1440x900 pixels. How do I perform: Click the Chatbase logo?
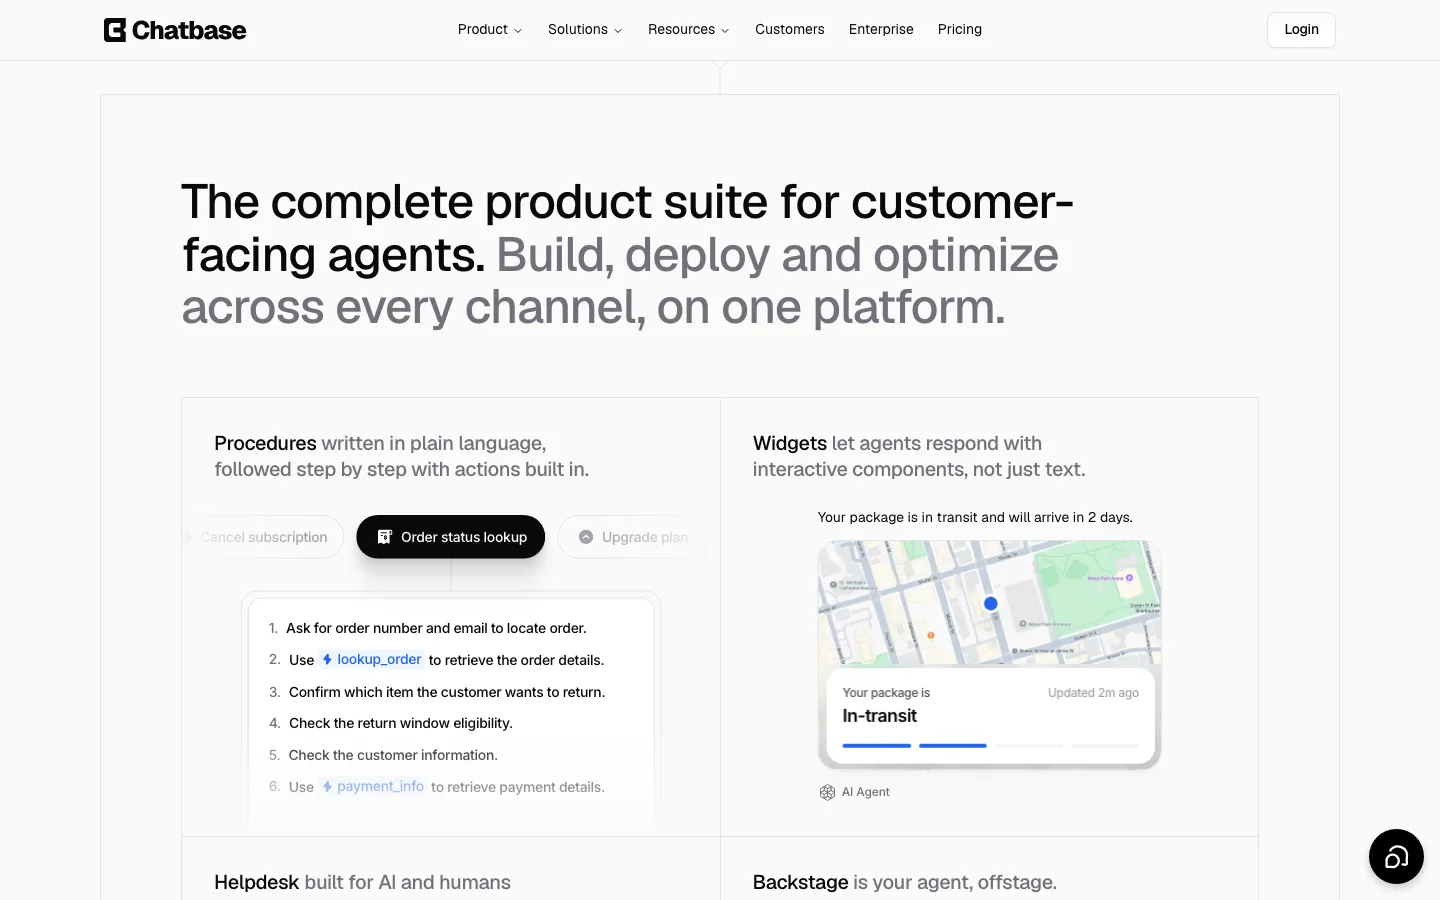(x=175, y=30)
